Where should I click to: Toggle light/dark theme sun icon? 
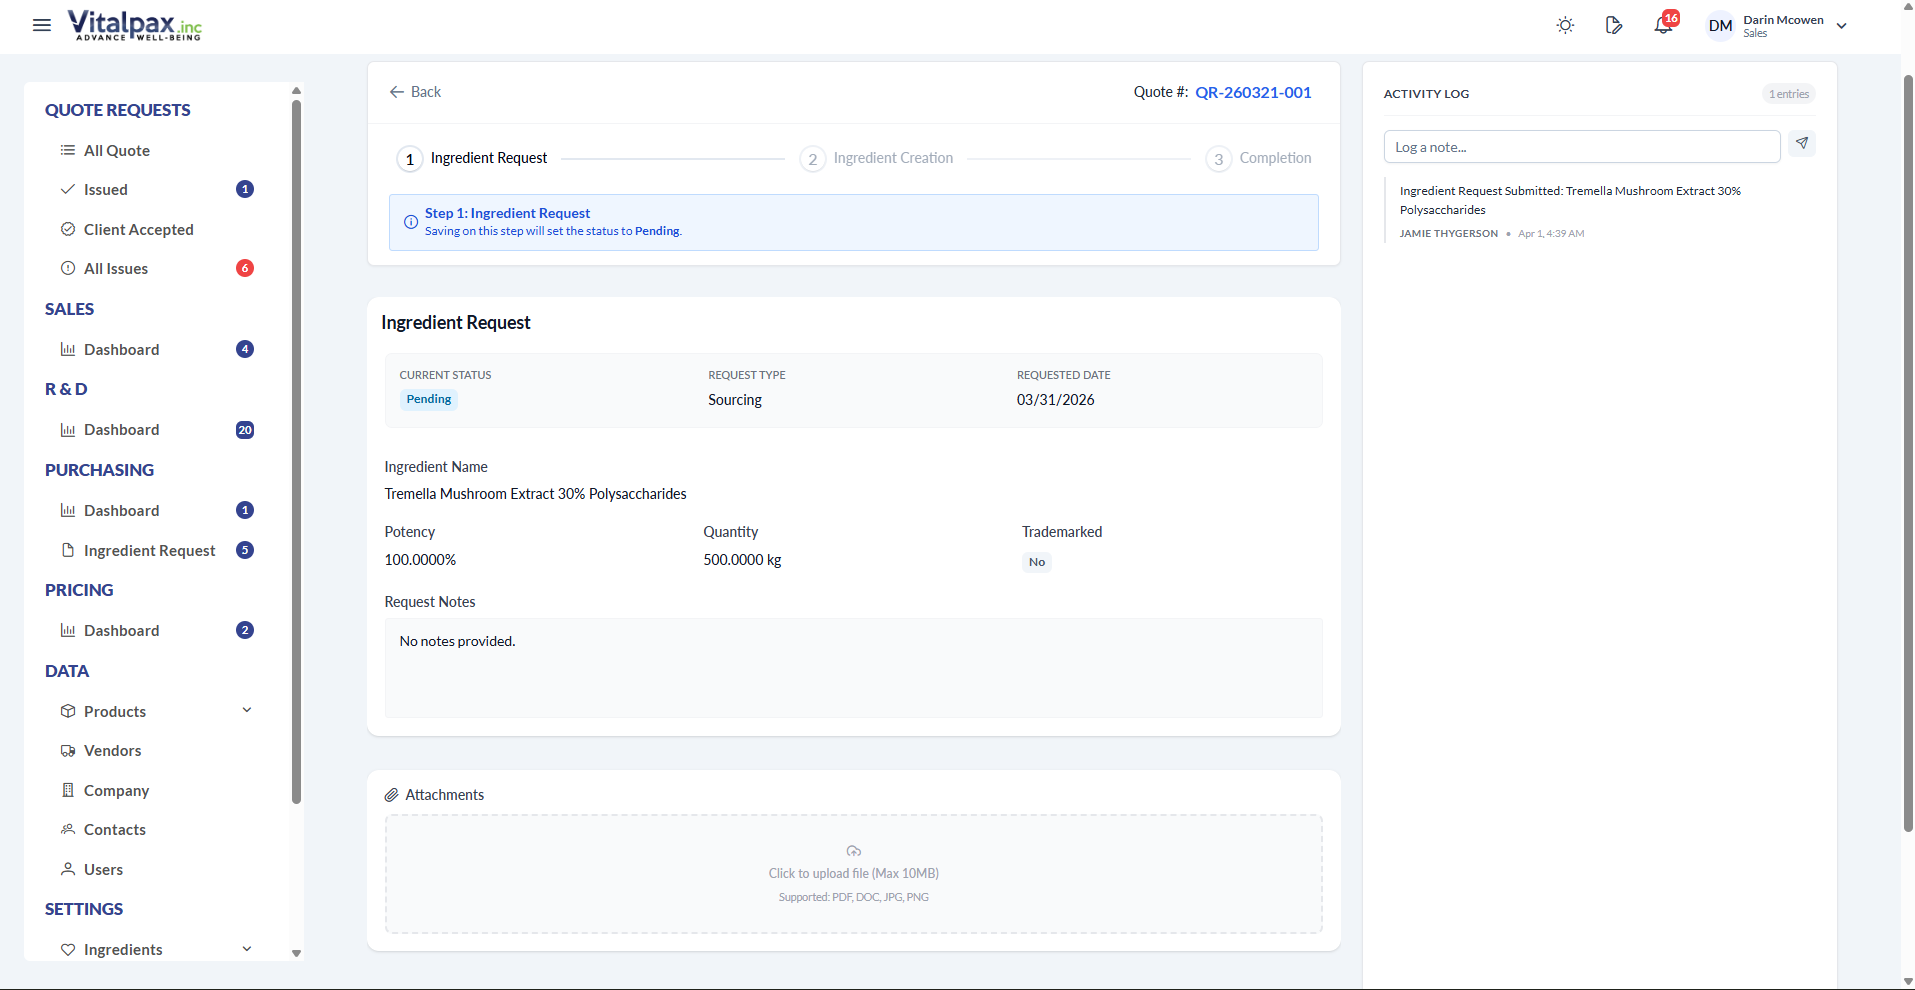[1566, 25]
